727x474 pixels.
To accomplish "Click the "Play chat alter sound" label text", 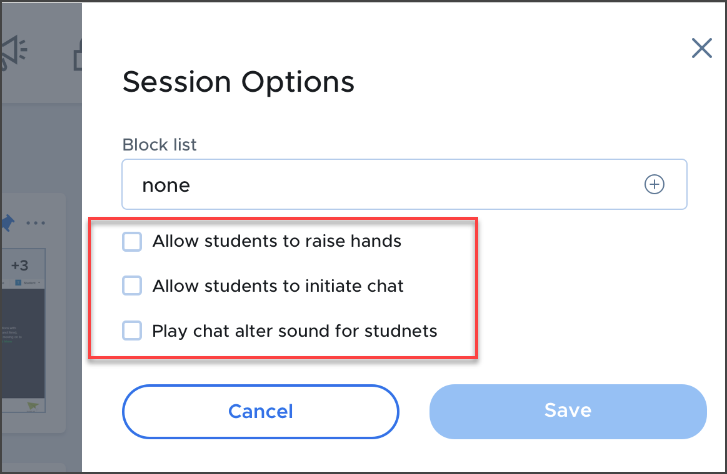I will [x=295, y=331].
